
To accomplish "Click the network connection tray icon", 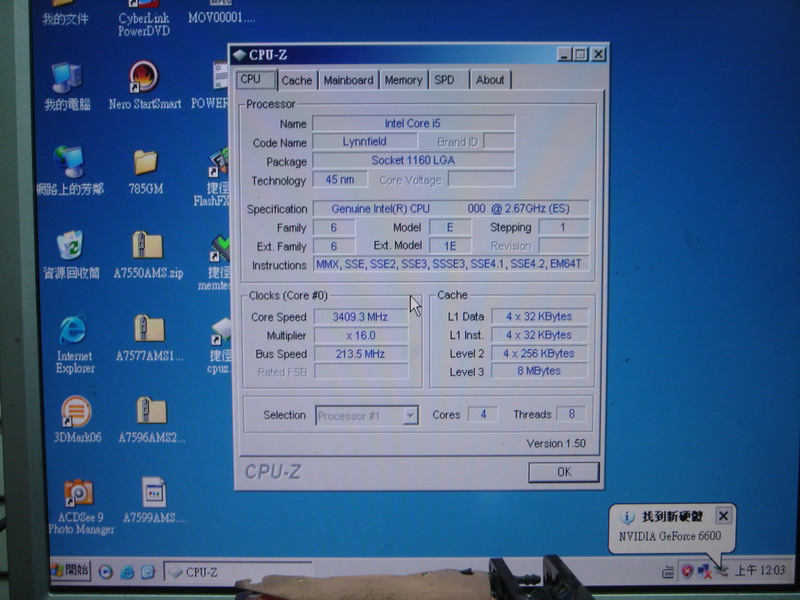I will 704,571.
